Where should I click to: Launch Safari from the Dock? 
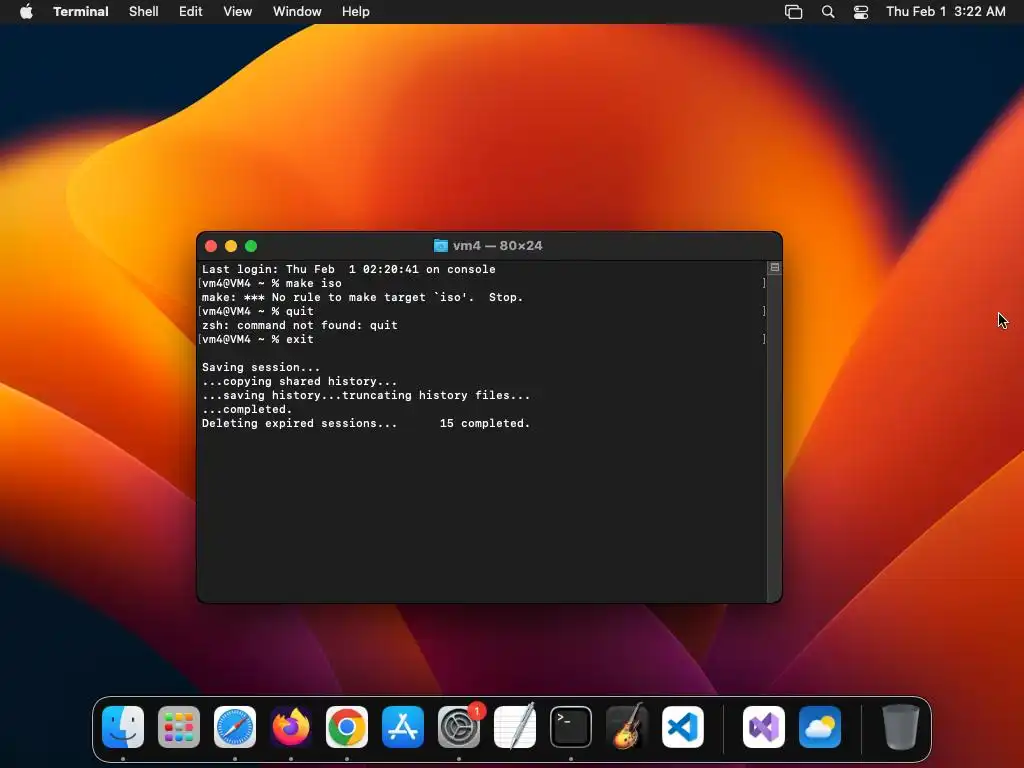[x=235, y=727]
